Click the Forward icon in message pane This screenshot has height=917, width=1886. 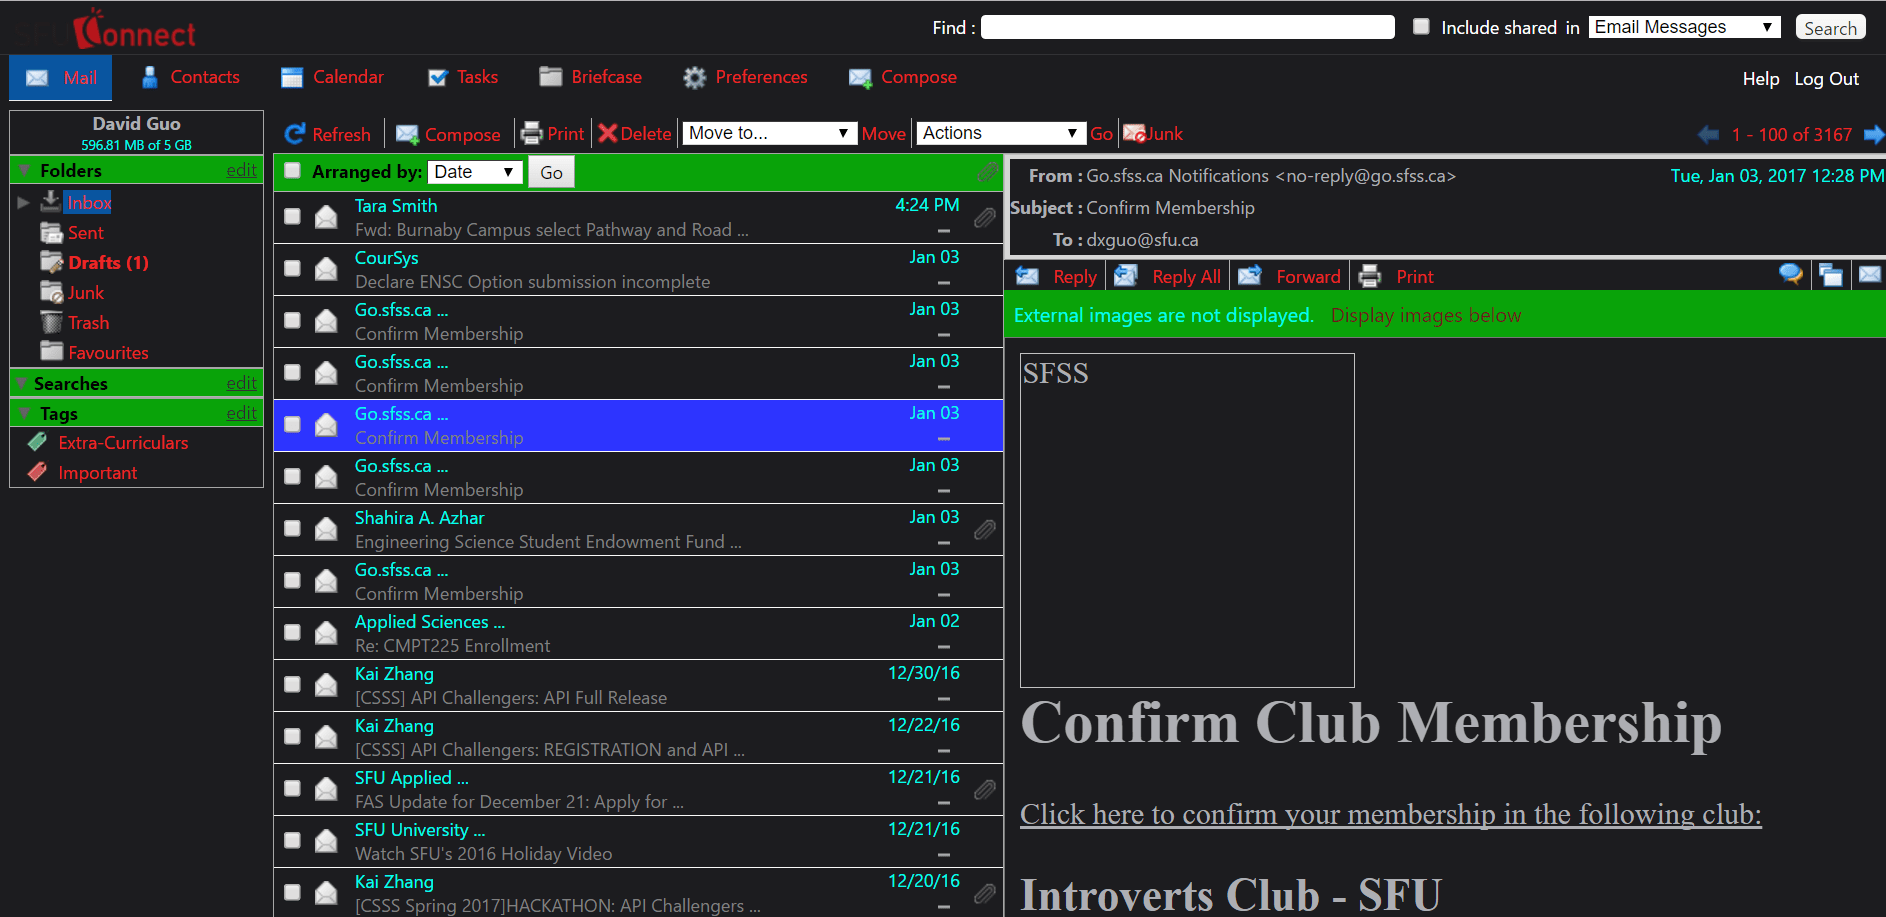1250,276
